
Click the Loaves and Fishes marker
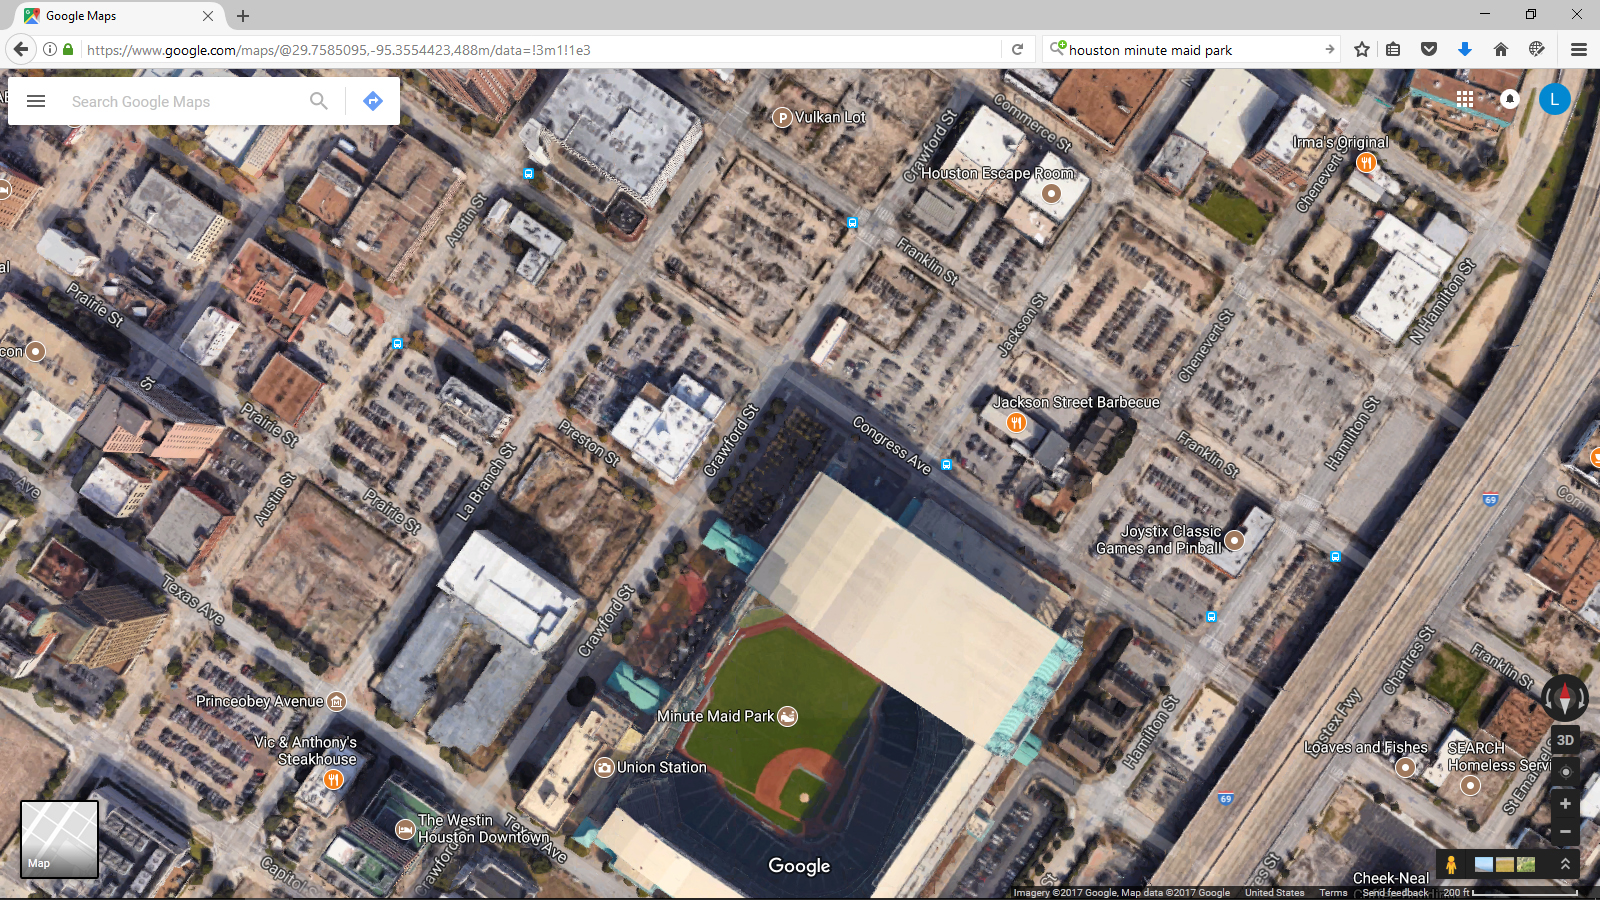point(1405,767)
